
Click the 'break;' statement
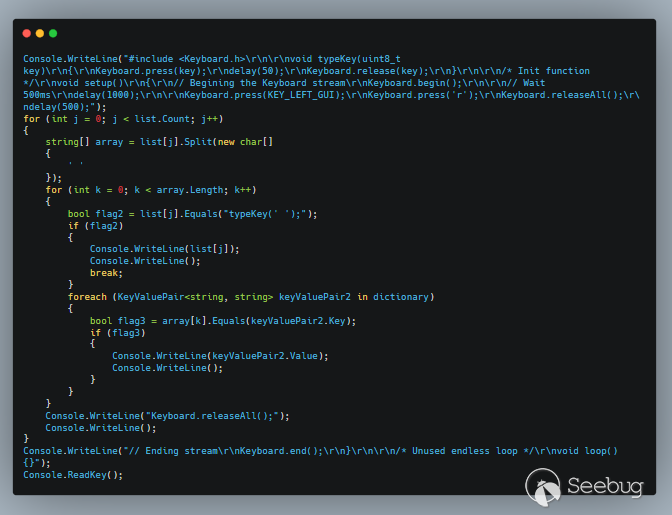click(x=106, y=272)
